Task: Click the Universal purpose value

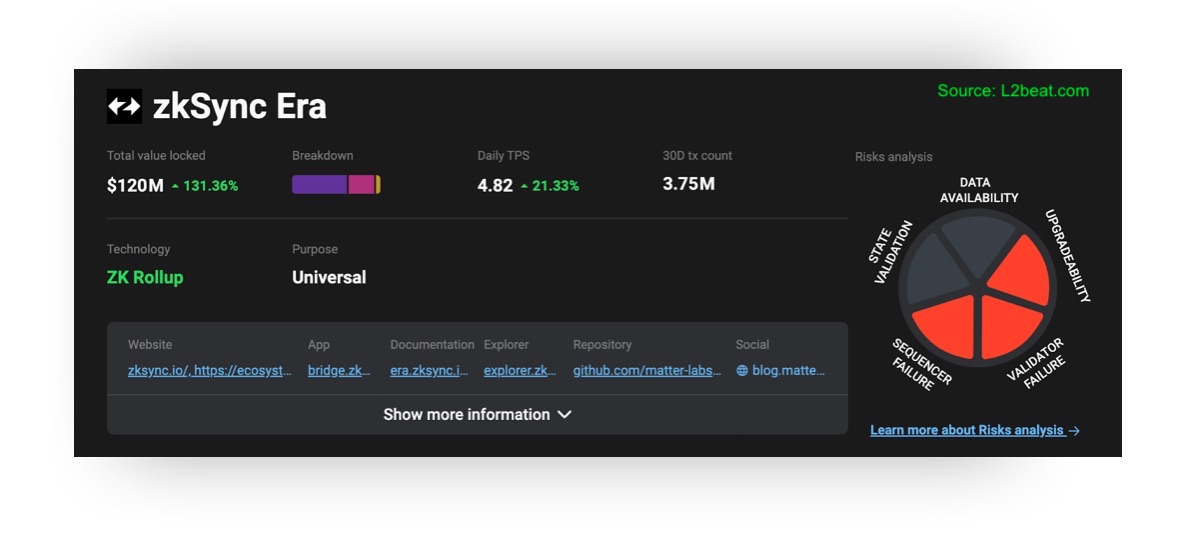Action: (x=329, y=278)
